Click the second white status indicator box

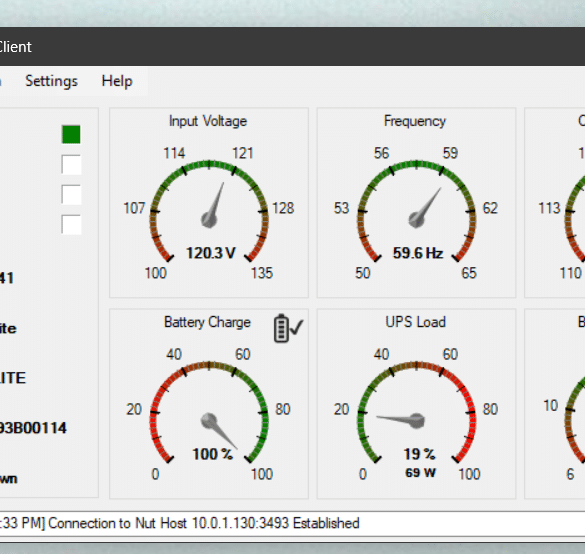[71, 165]
